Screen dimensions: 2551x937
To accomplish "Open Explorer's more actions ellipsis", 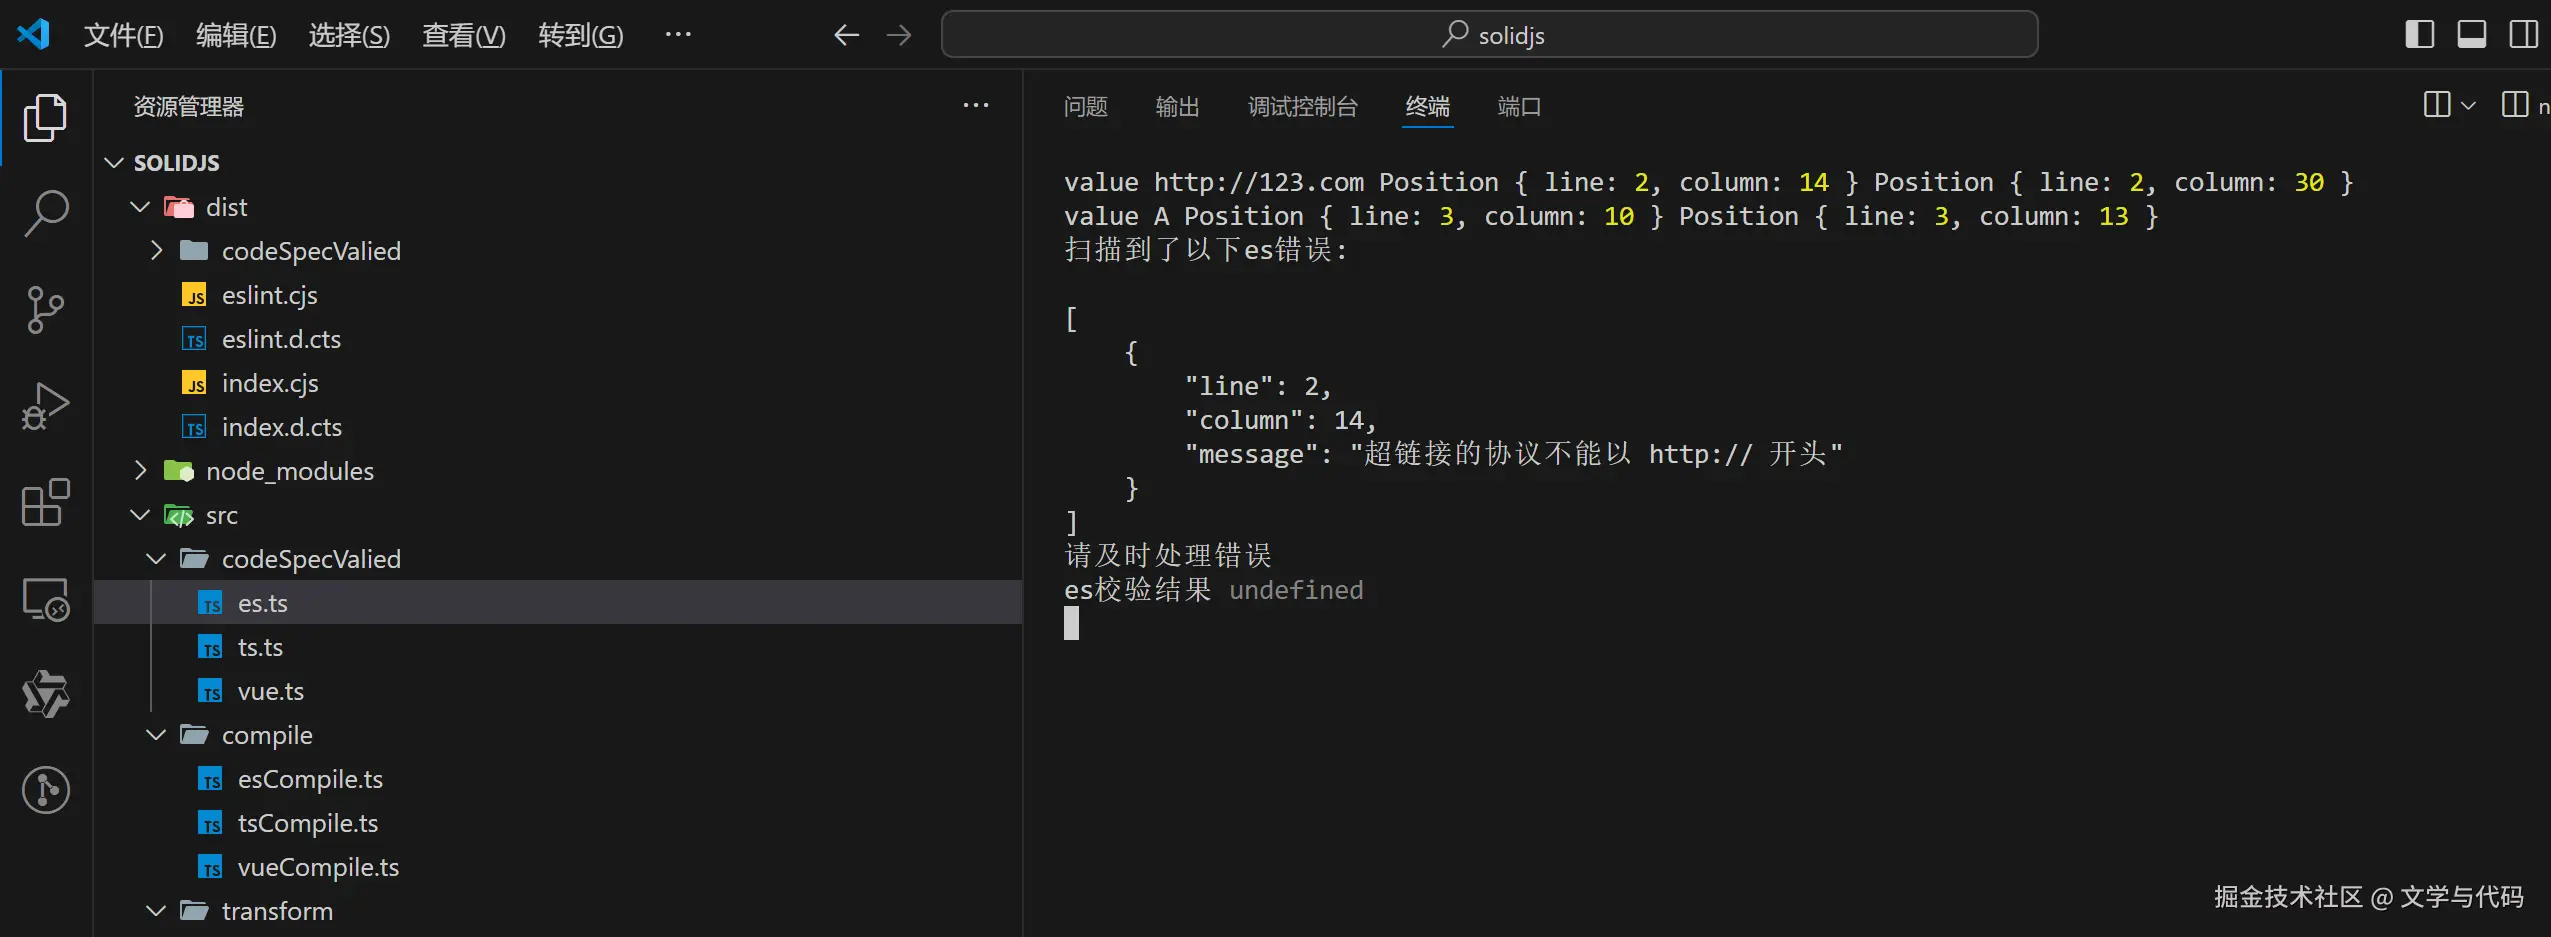I will pos(975,106).
